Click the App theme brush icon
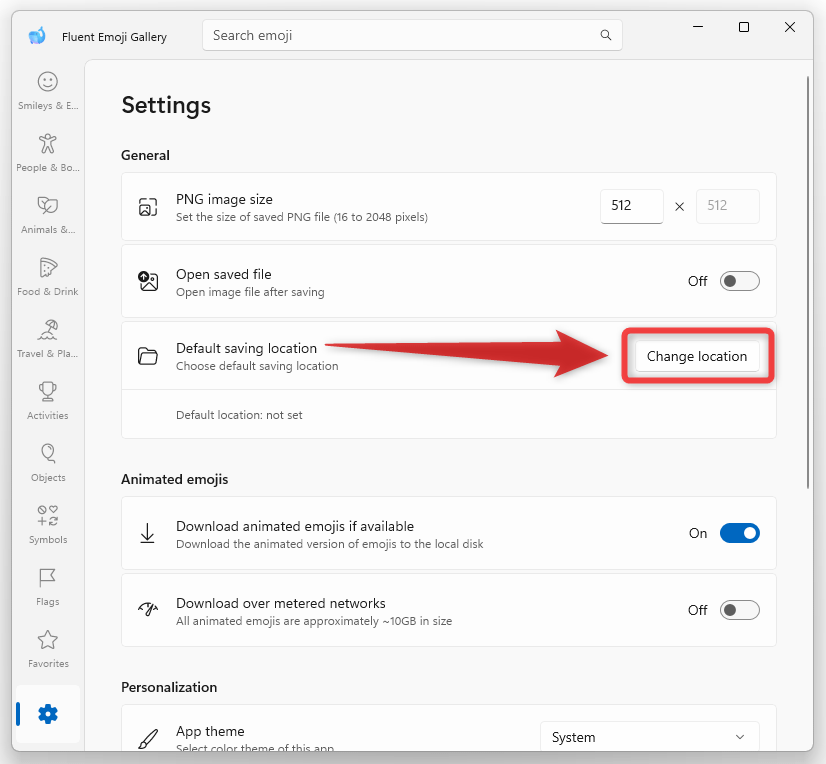Image resolution: width=826 pixels, height=764 pixels. point(148,738)
